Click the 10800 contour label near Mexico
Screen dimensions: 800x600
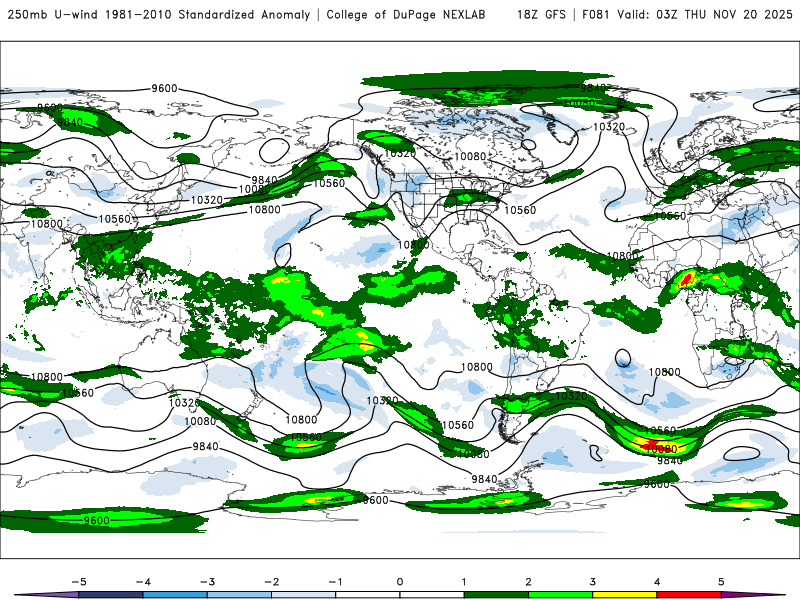[413, 245]
